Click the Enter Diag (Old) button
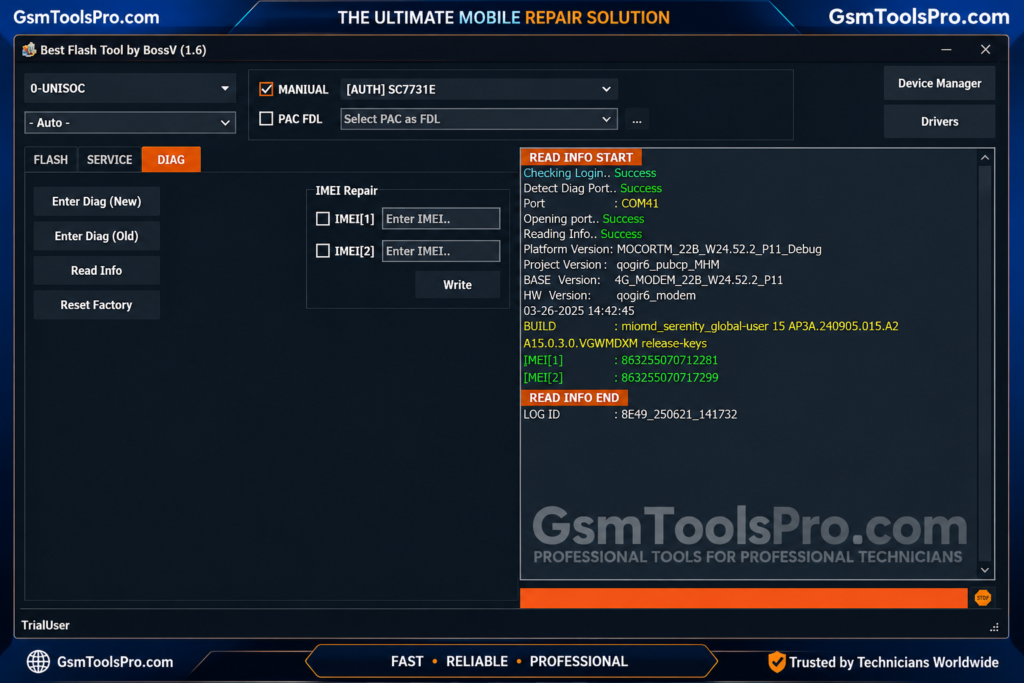 tap(97, 236)
